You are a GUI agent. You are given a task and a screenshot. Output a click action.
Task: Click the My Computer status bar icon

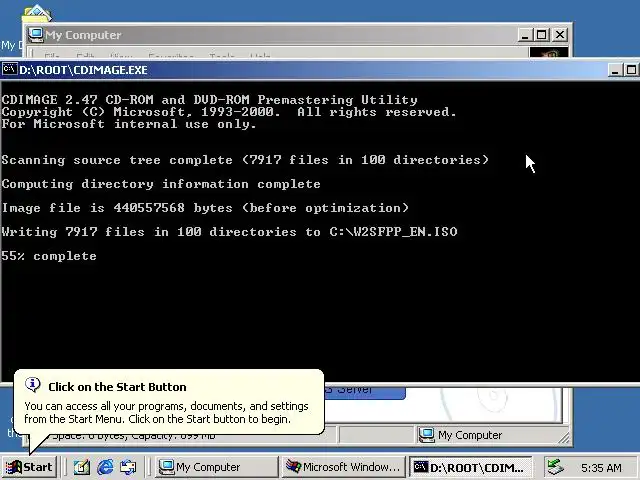(x=427, y=435)
